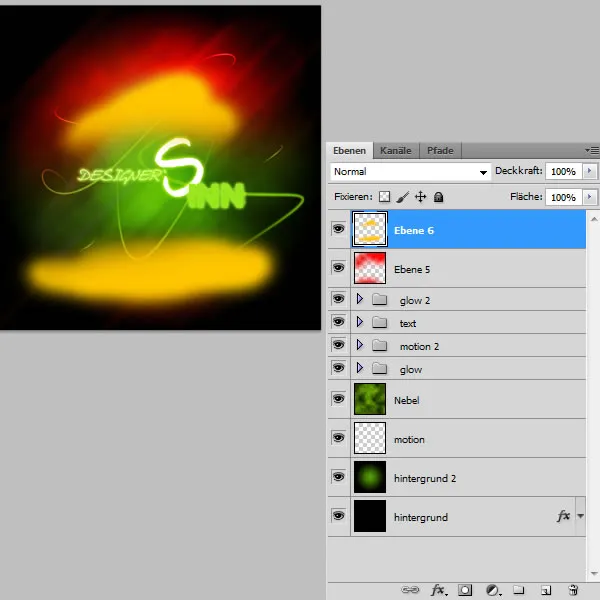
Task: Create a new layer group
Action: 519,590
